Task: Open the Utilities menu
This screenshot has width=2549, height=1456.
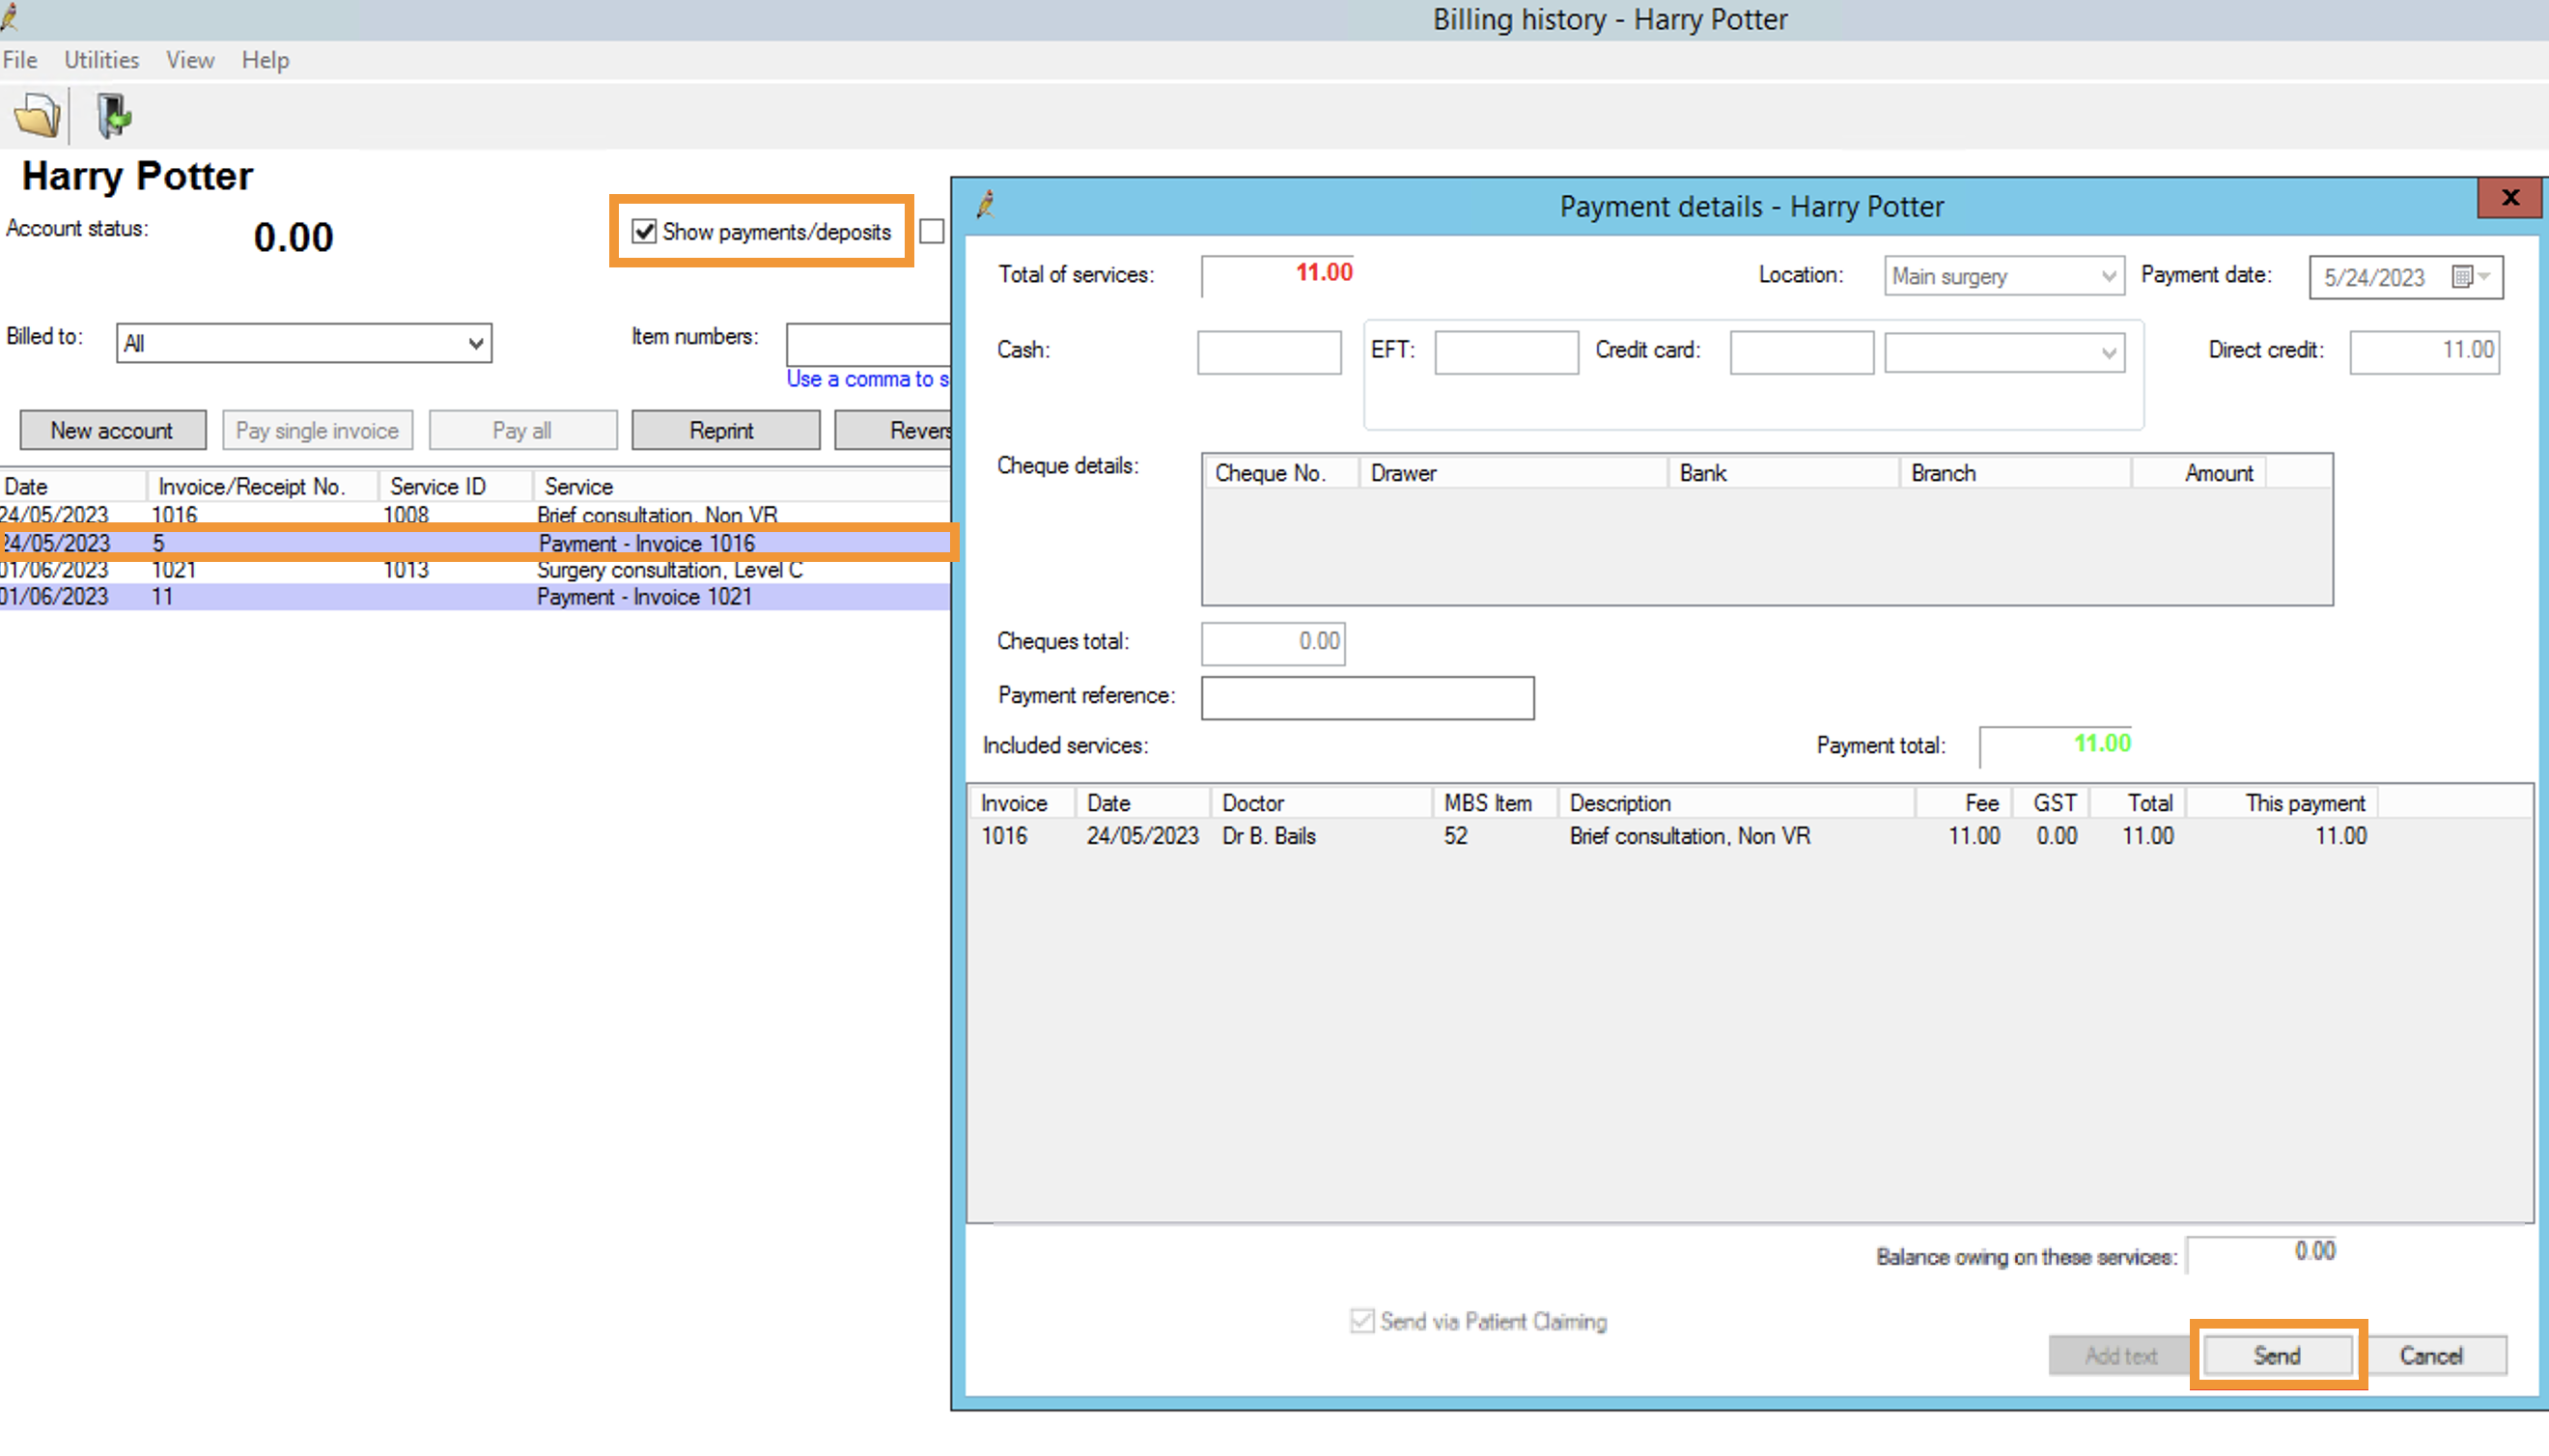Action: [101, 60]
